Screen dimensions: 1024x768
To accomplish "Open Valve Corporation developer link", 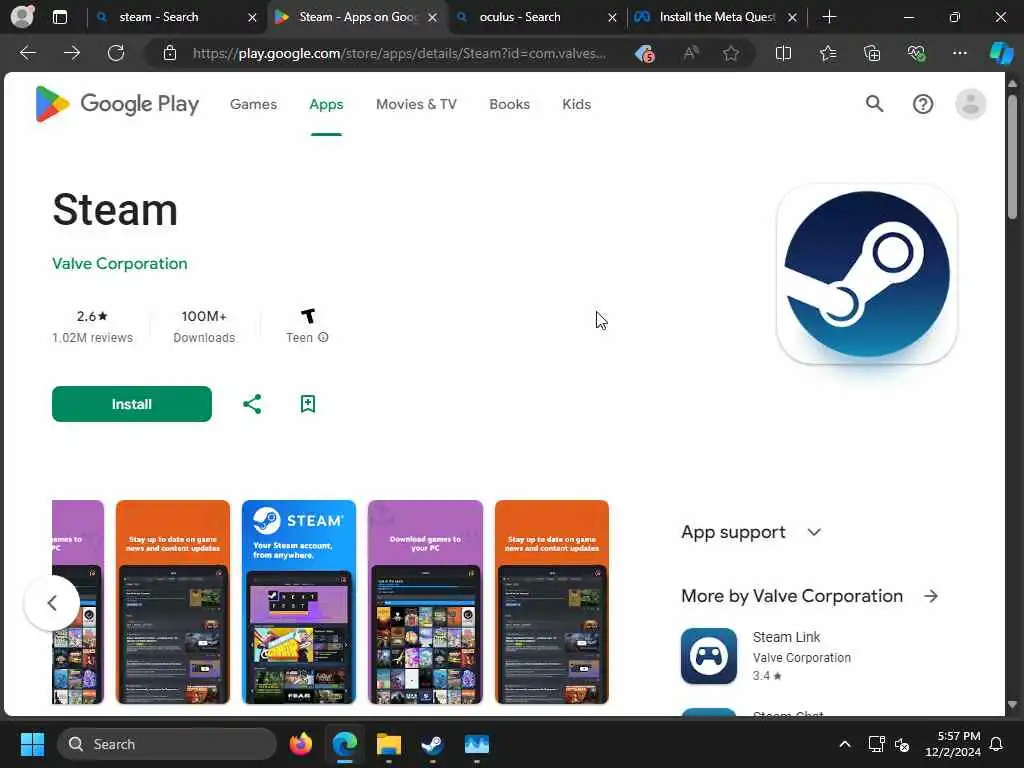I will click(x=120, y=264).
